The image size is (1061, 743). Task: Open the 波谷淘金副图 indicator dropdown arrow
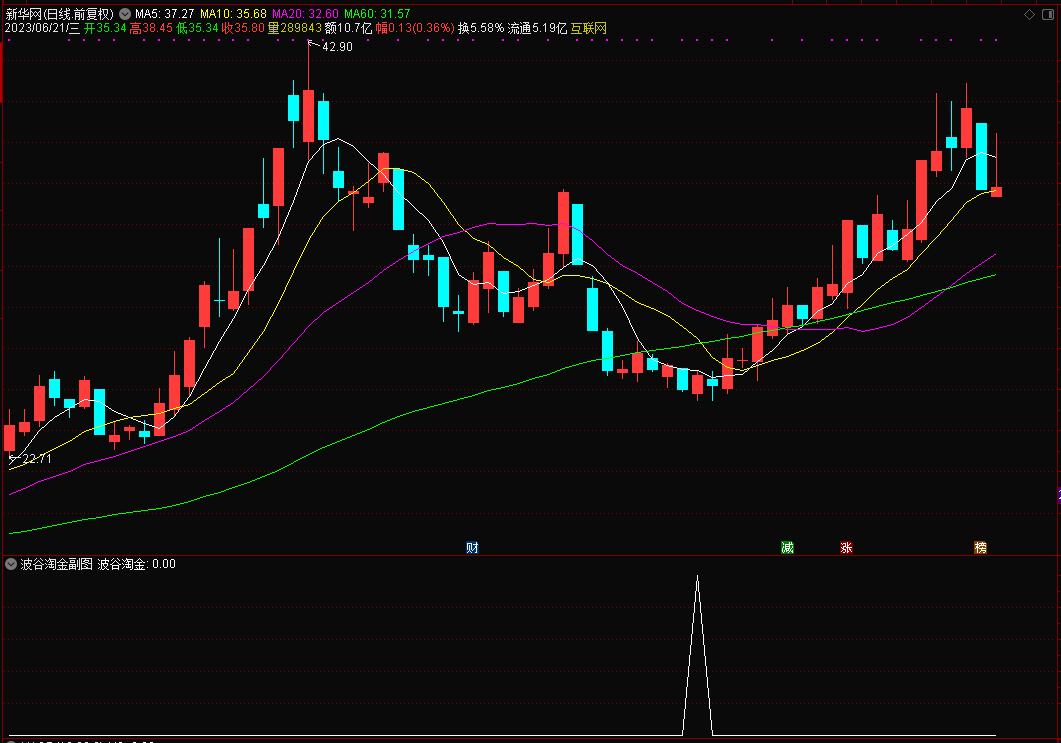click(x=11, y=564)
